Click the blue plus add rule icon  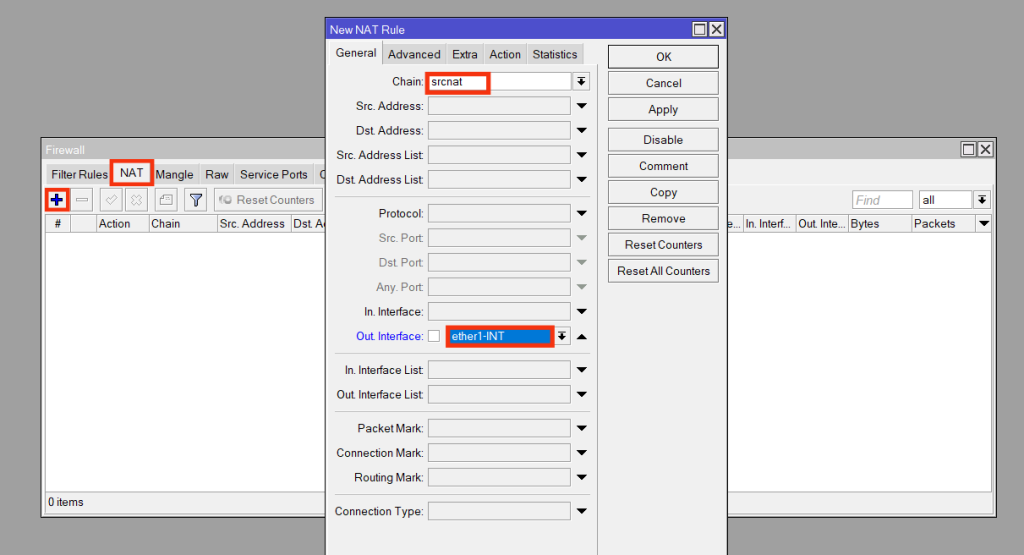pos(57,200)
